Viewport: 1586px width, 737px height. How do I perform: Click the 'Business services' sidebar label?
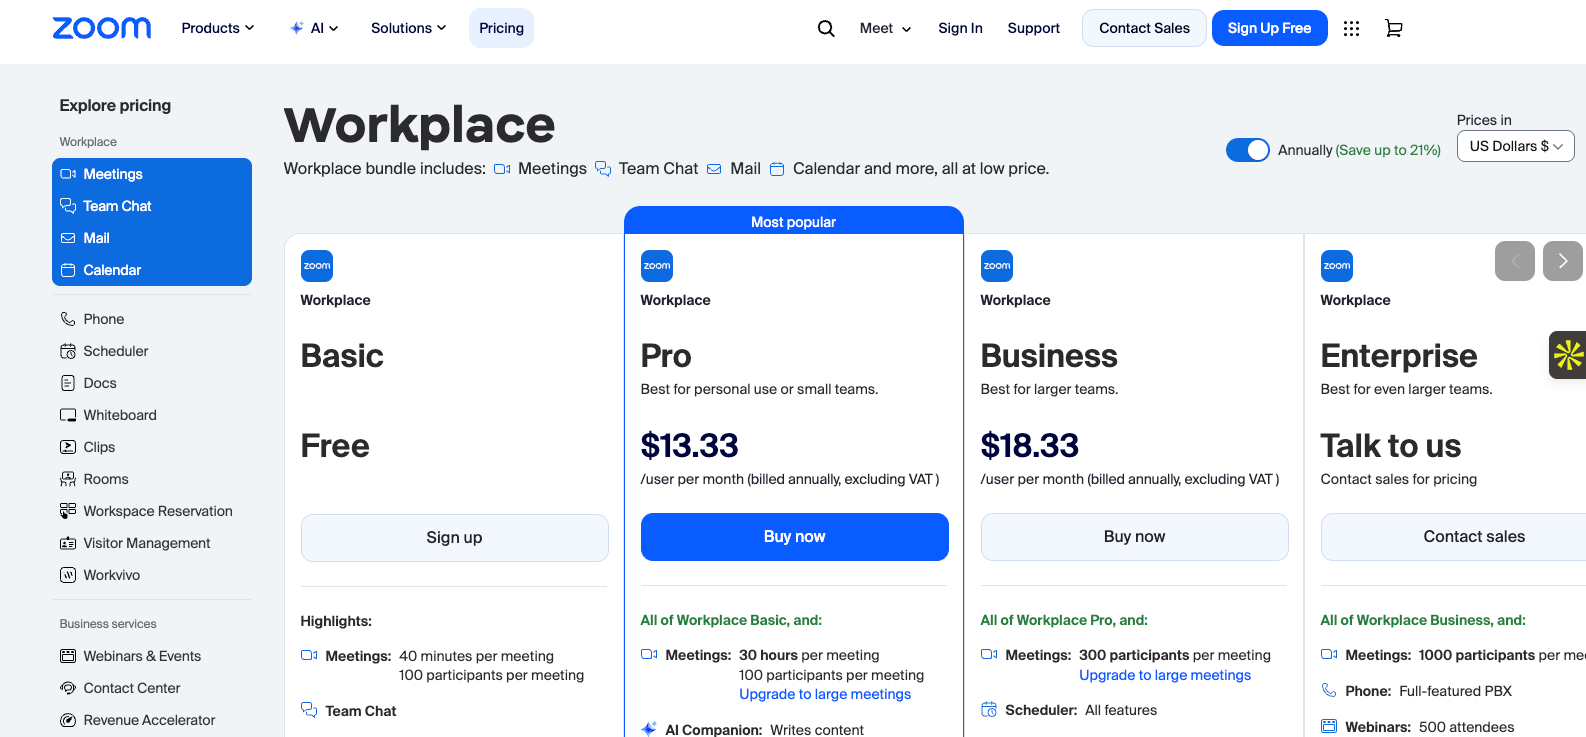(108, 624)
